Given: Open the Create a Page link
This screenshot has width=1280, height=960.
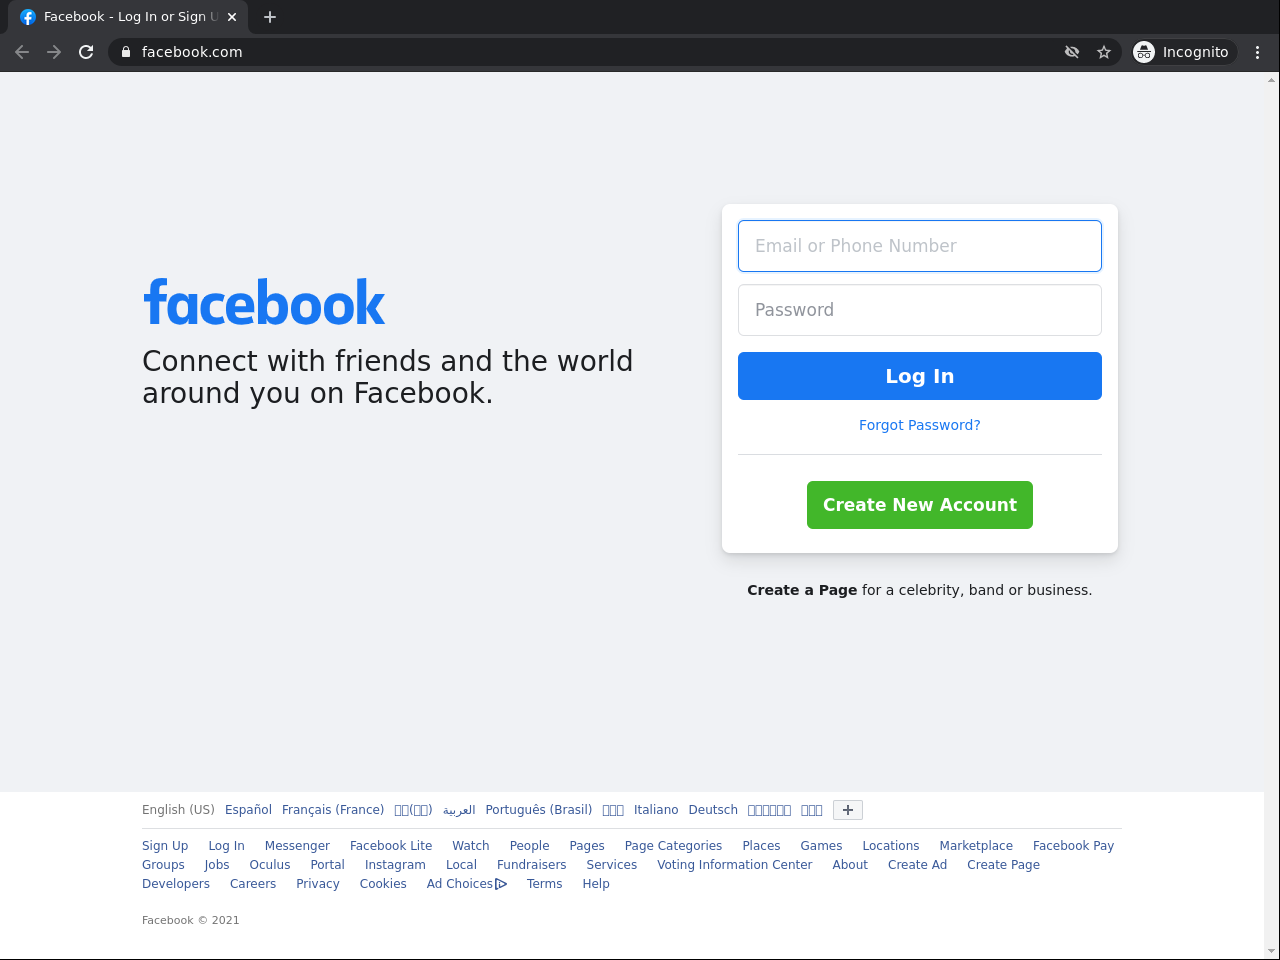Looking at the screenshot, I should [x=802, y=590].
